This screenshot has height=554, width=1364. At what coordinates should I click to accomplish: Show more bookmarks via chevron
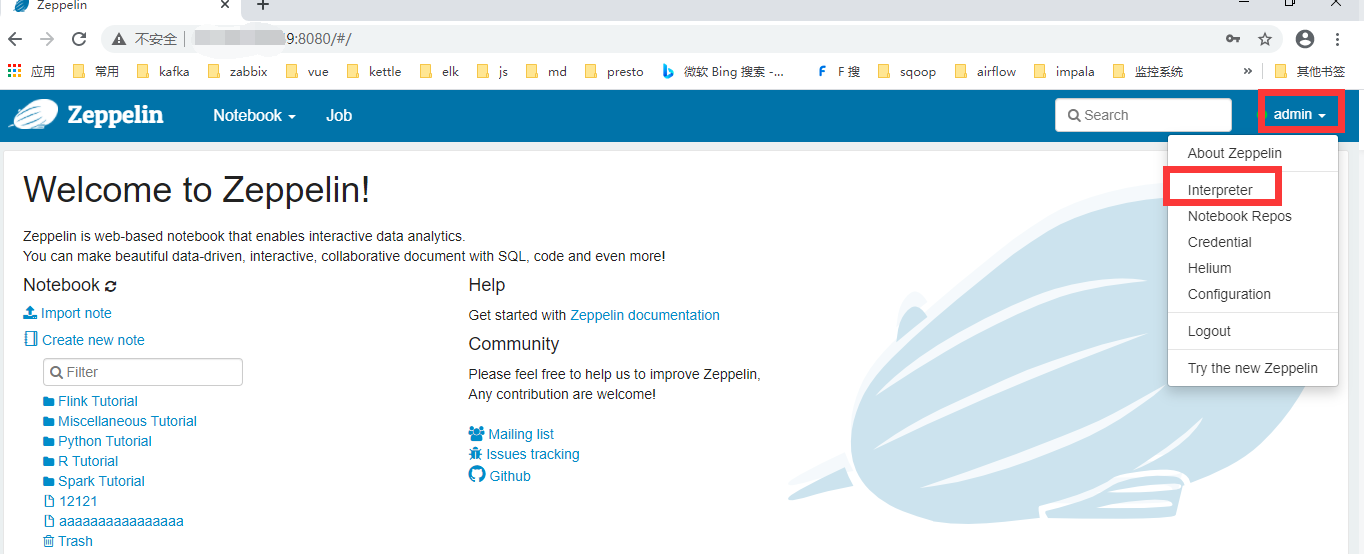point(1247,71)
